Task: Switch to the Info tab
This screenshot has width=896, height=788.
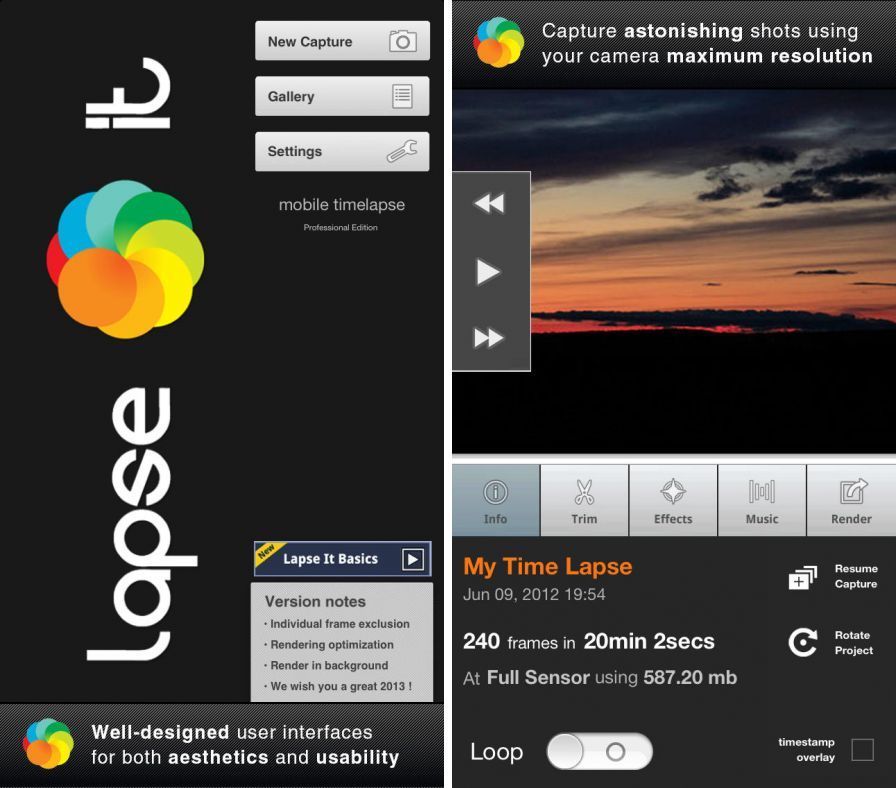Action: [495, 499]
